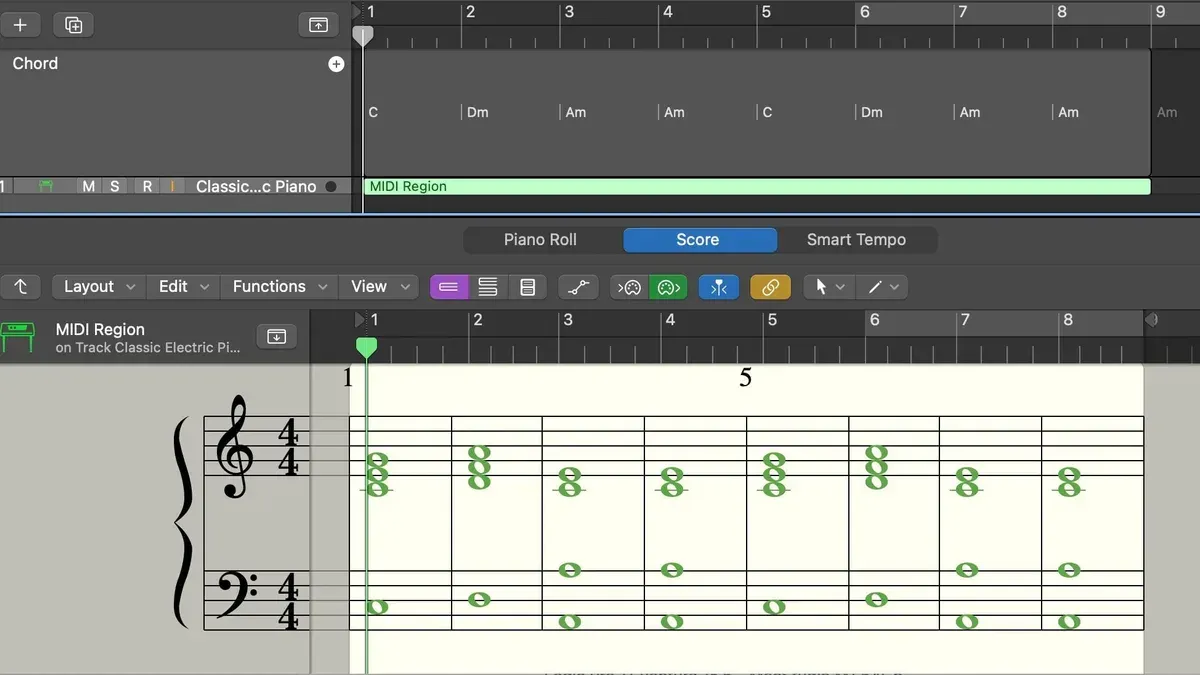
Task: Click the 'on Track Classic Electric Pi...' label
Action: click(x=148, y=348)
